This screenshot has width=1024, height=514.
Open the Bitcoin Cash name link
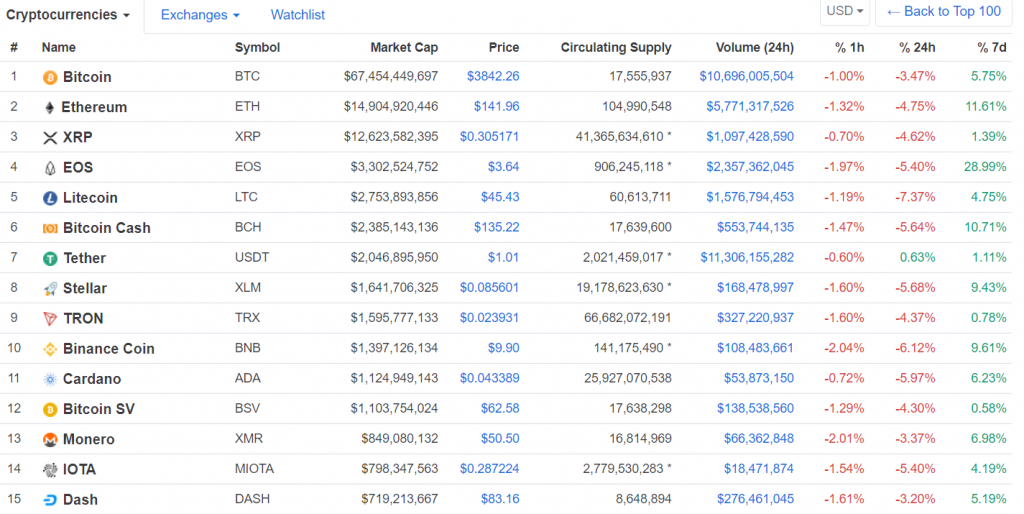point(106,228)
